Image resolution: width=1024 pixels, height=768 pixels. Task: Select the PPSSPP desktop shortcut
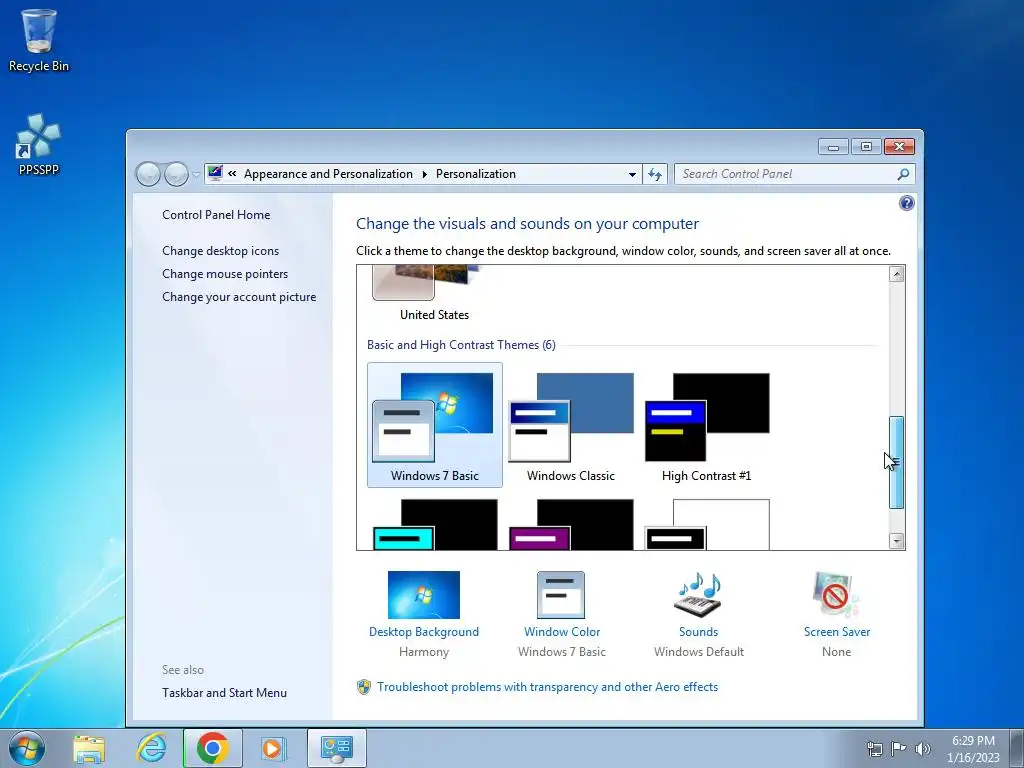point(39,144)
